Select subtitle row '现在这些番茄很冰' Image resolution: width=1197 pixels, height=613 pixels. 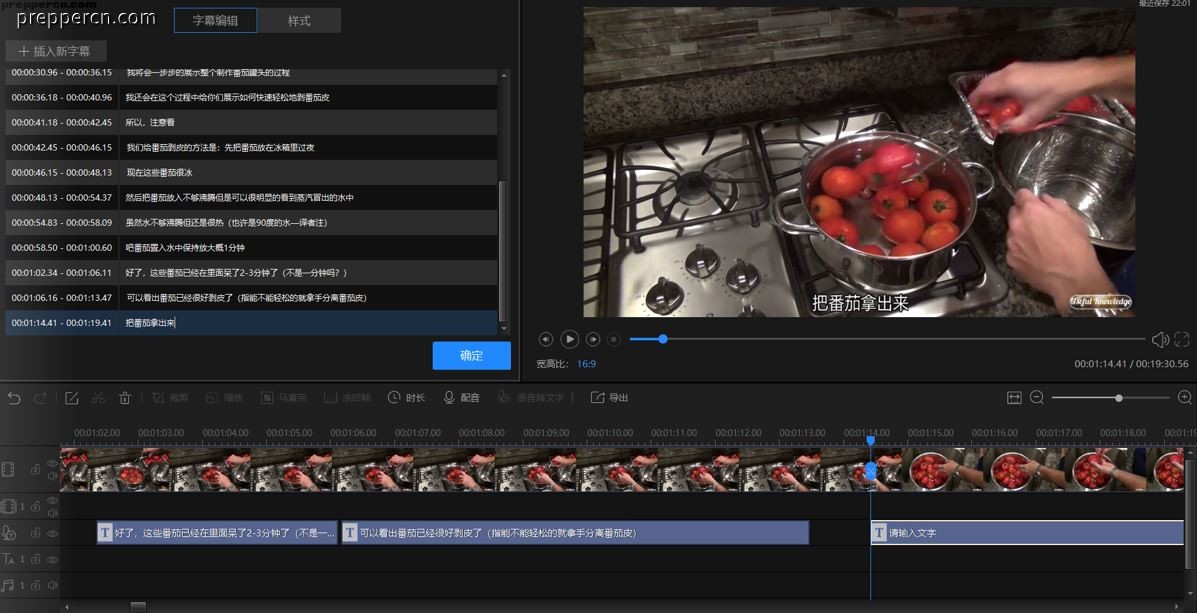(x=251, y=173)
